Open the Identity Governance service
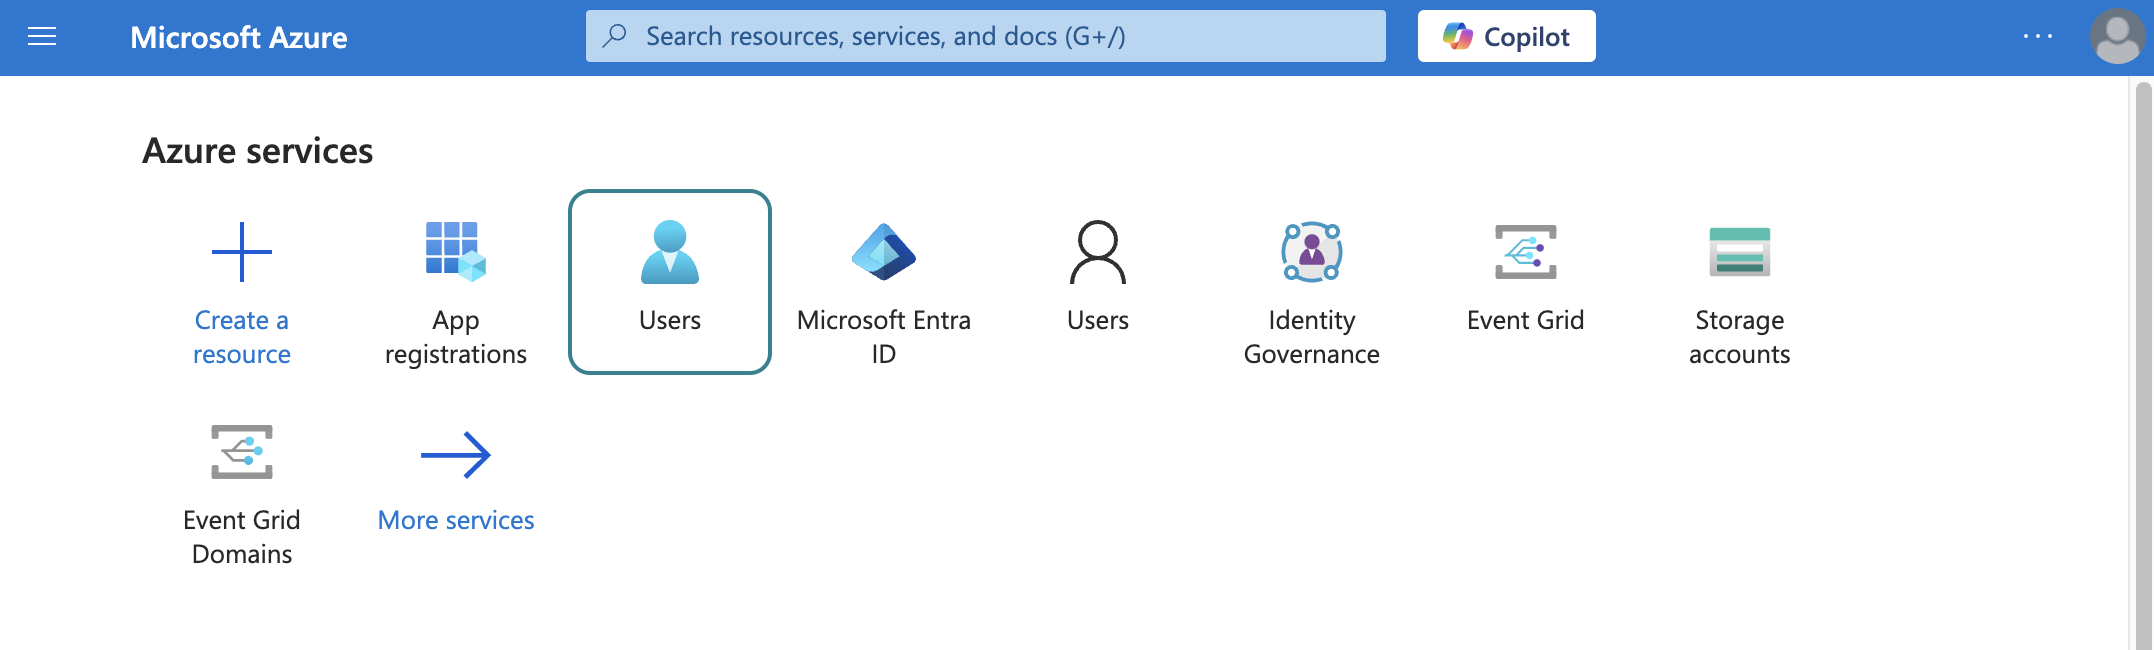 click(x=1312, y=252)
